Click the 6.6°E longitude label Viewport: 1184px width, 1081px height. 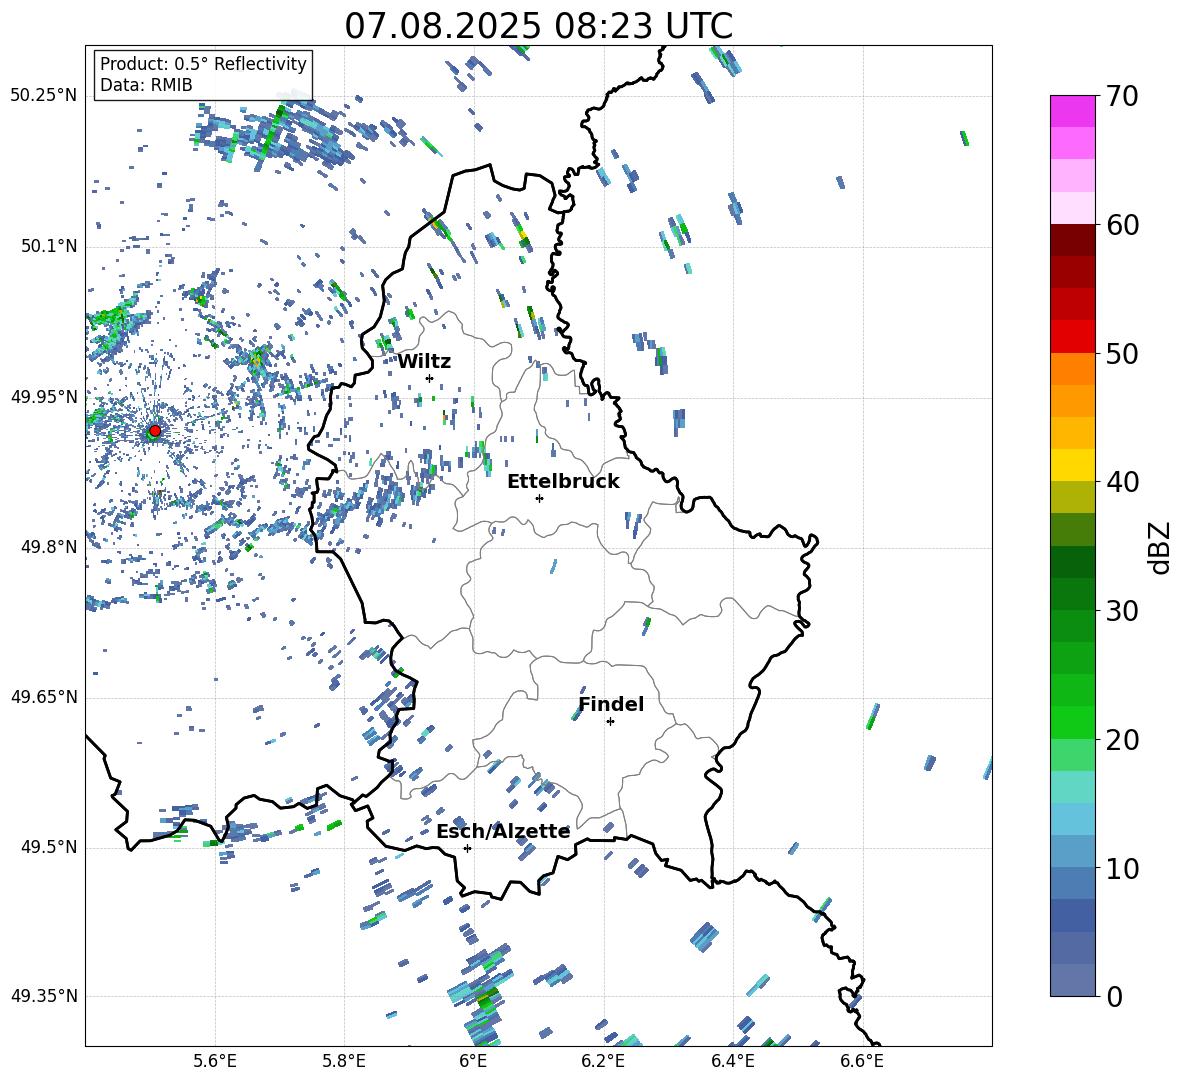[862, 1062]
